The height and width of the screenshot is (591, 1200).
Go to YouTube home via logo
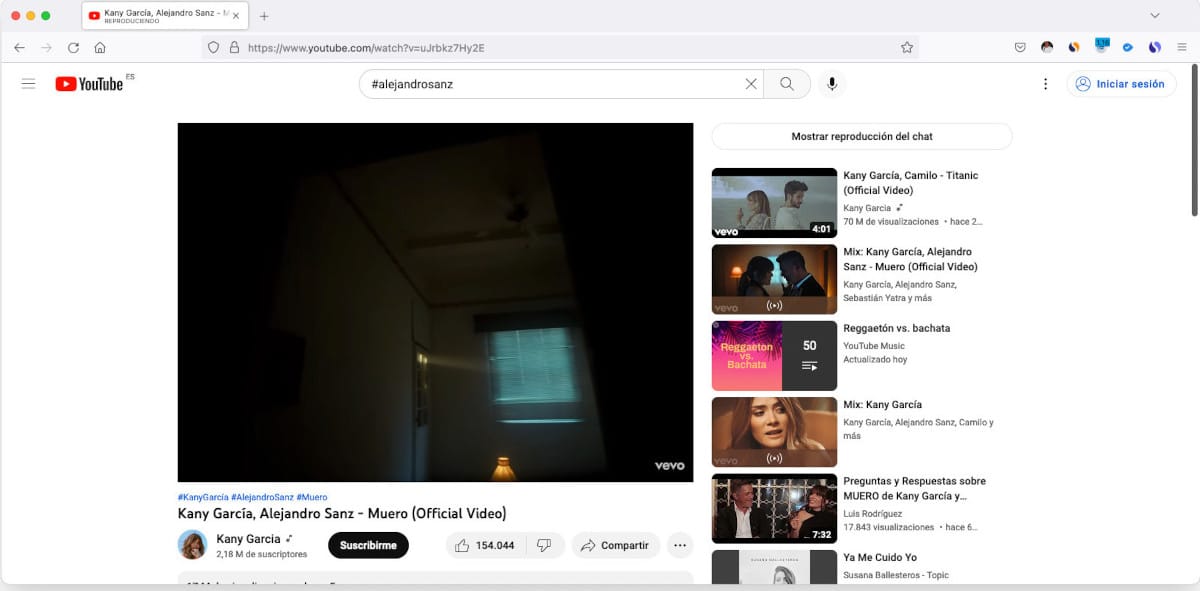point(89,84)
